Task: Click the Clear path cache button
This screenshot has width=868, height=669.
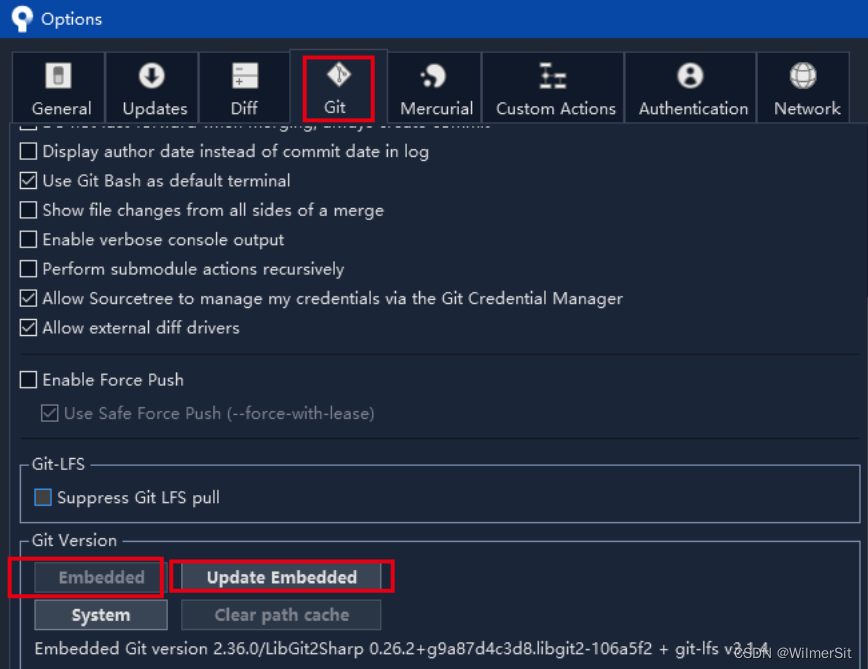Action: (281, 615)
